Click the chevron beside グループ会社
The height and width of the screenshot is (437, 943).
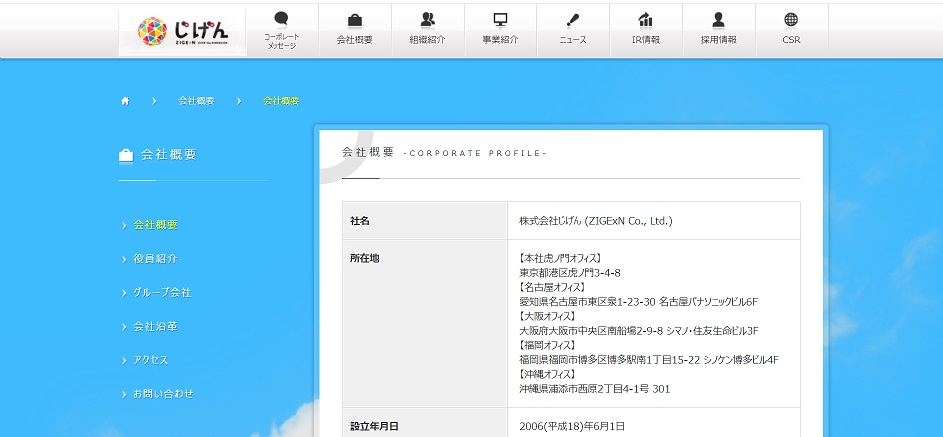[x=124, y=293]
